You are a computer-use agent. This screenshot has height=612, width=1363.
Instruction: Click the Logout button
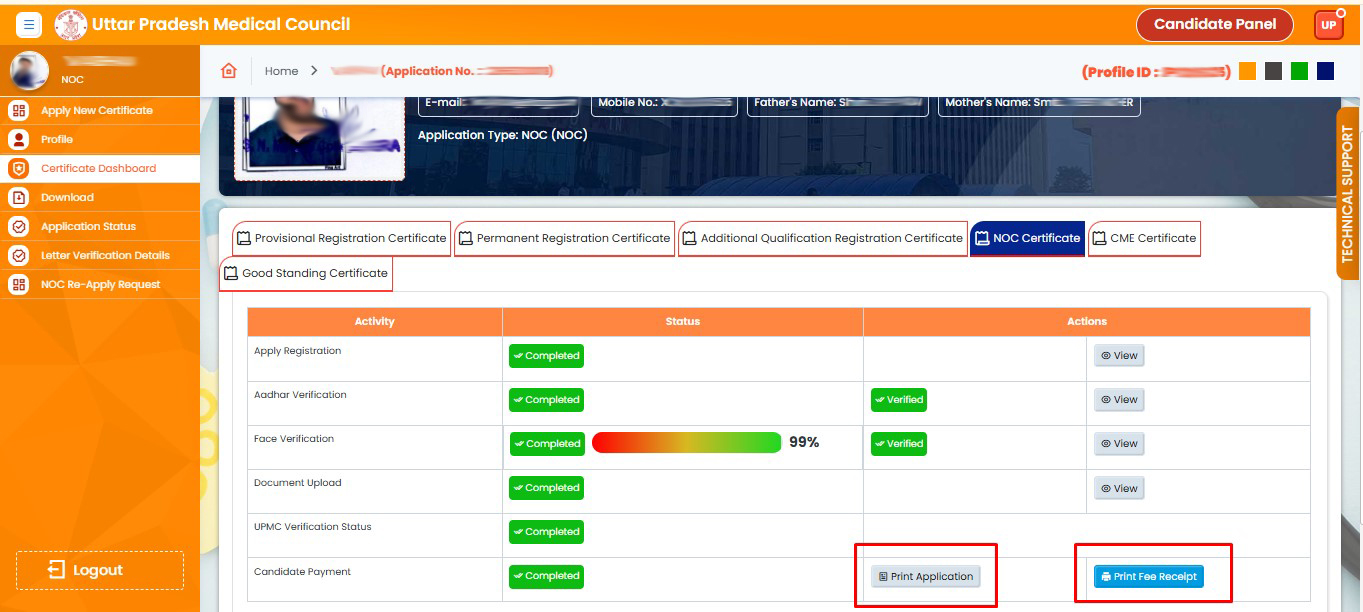99,570
